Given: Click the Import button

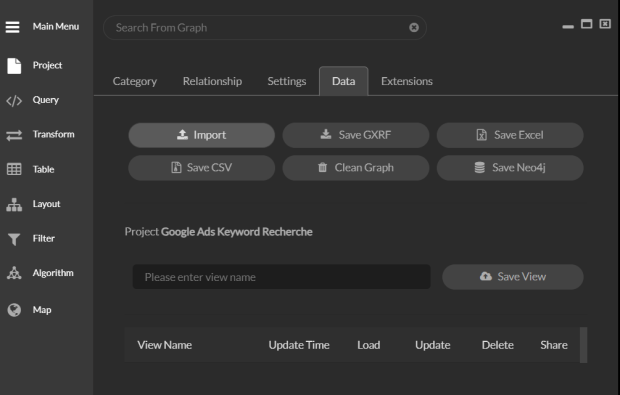Looking at the screenshot, I should [x=202, y=135].
